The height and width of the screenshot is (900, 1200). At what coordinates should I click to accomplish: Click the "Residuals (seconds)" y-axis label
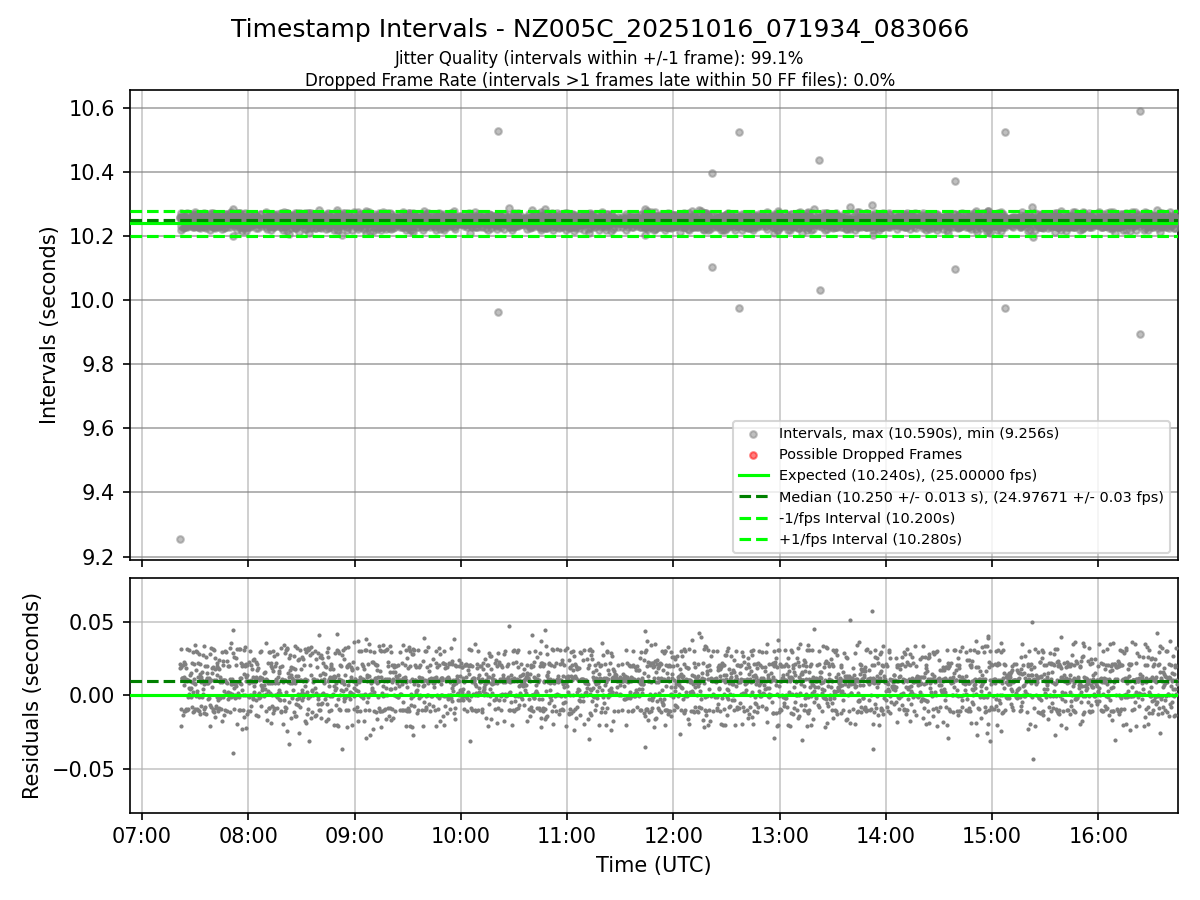(x=31, y=696)
